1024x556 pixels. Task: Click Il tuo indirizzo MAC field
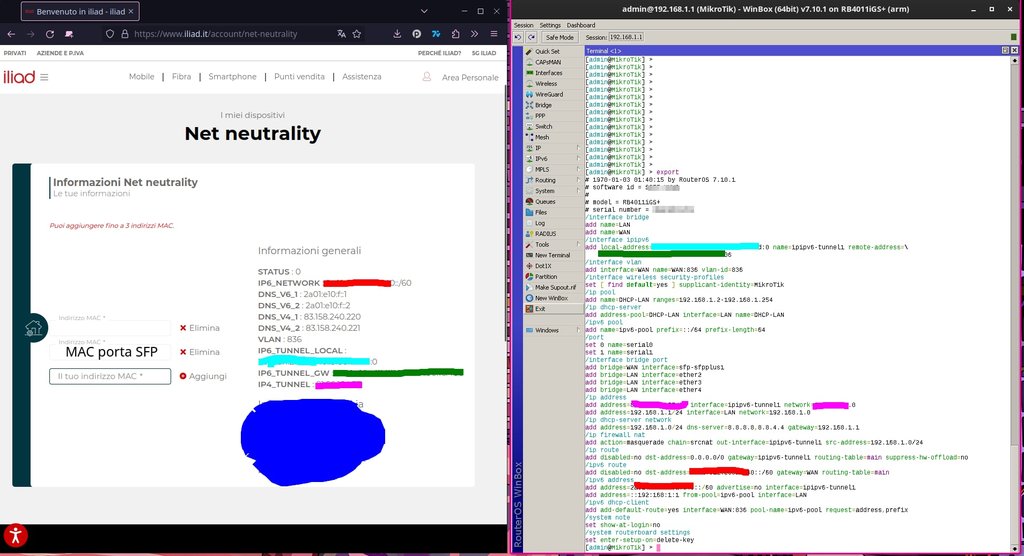110,376
